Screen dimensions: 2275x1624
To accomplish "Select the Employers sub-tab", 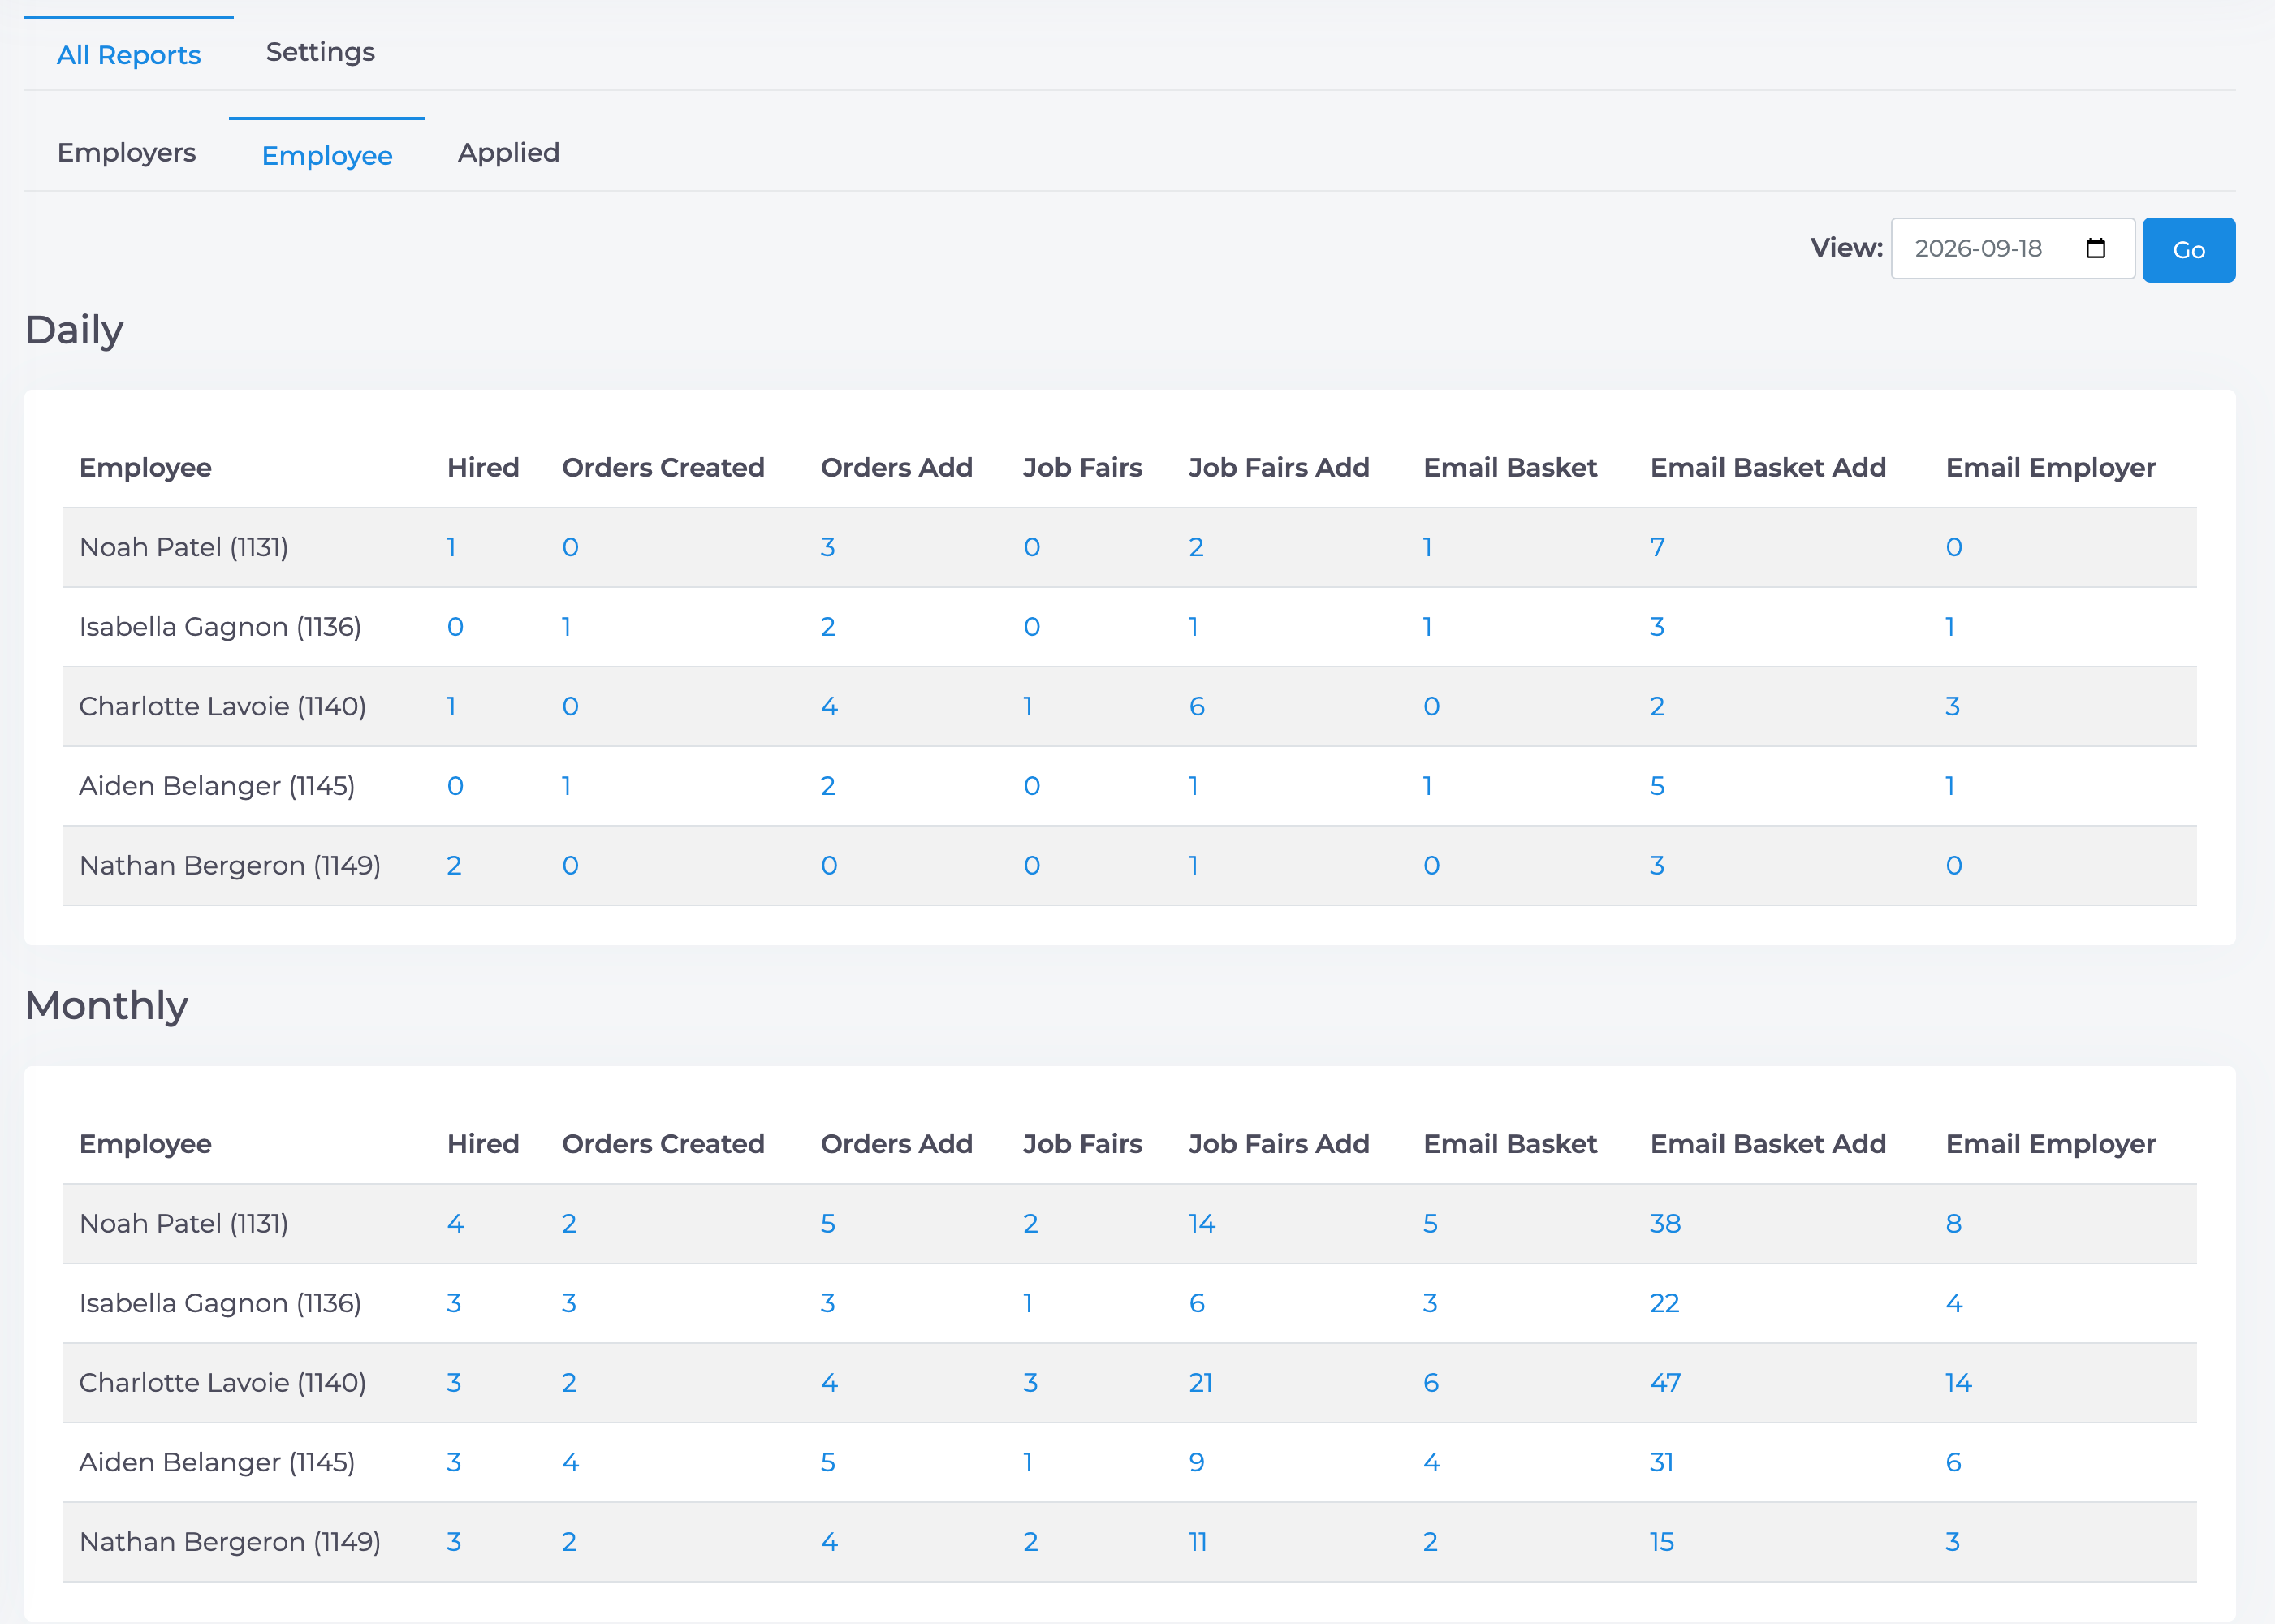I will 127,153.
